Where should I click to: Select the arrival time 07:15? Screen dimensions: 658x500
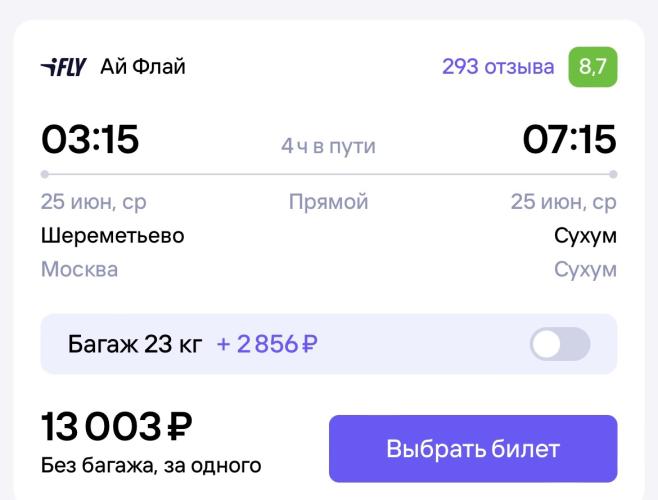(x=569, y=139)
